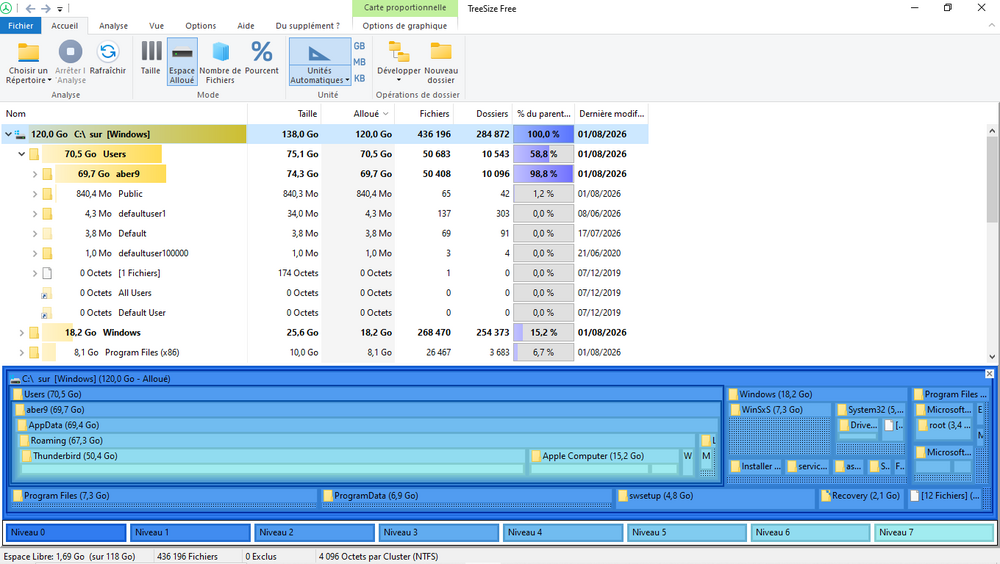
Task: Select the Default User shortcut icon
Action: (x=46, y=313)
